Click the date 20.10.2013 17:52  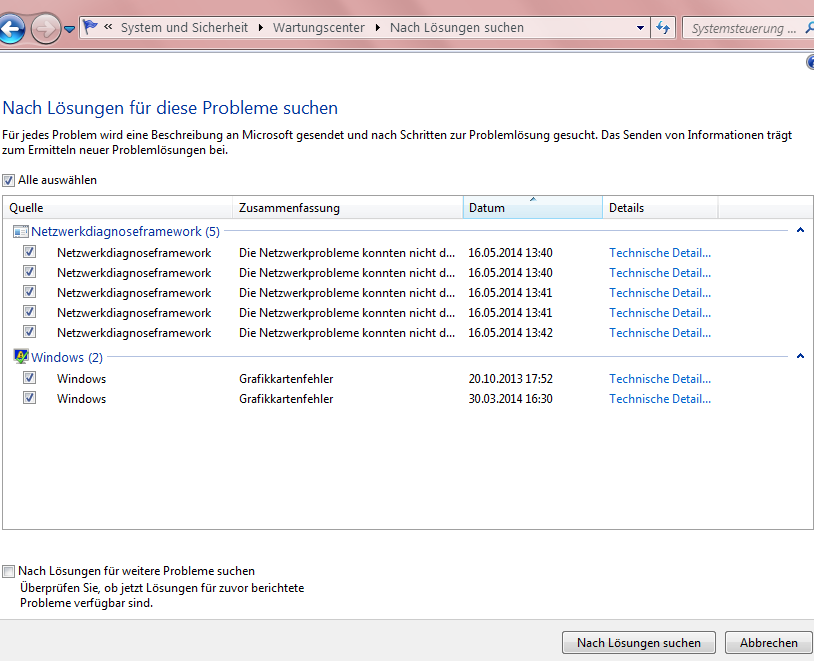point(510,379)
